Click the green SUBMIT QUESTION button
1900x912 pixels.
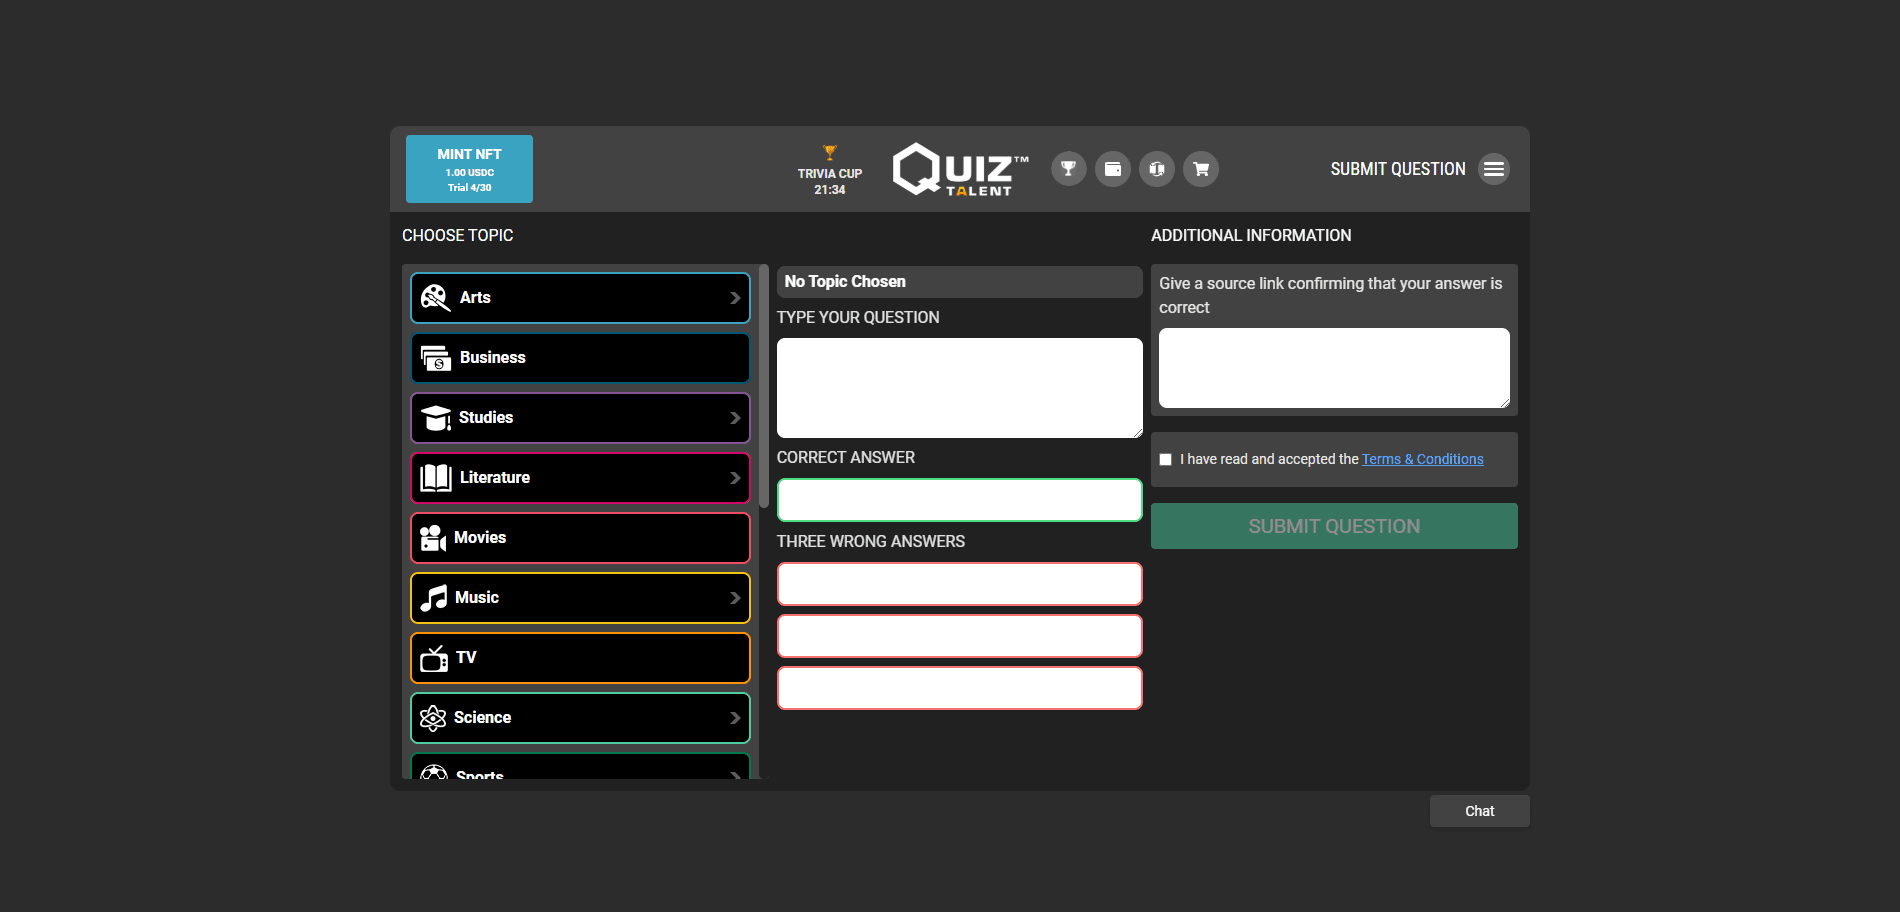pyautogui.click(x=1334, y=526)
